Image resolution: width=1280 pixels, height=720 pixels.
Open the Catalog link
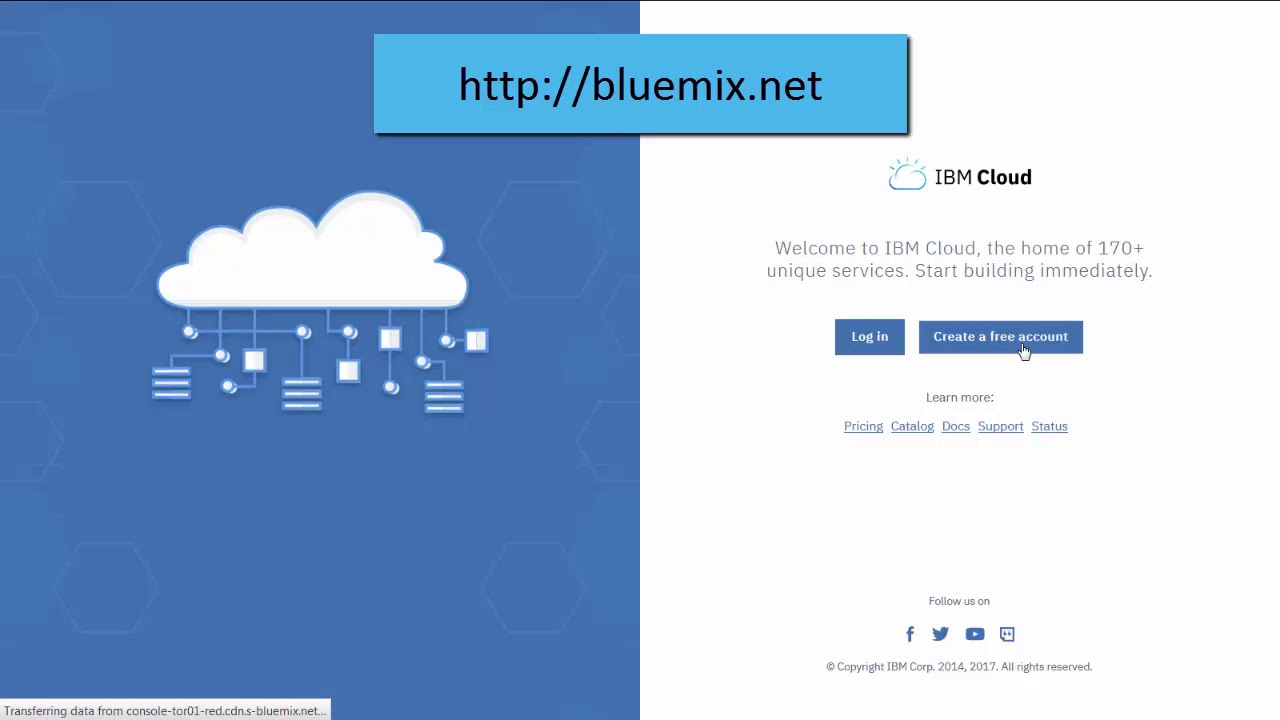(912, 426)
